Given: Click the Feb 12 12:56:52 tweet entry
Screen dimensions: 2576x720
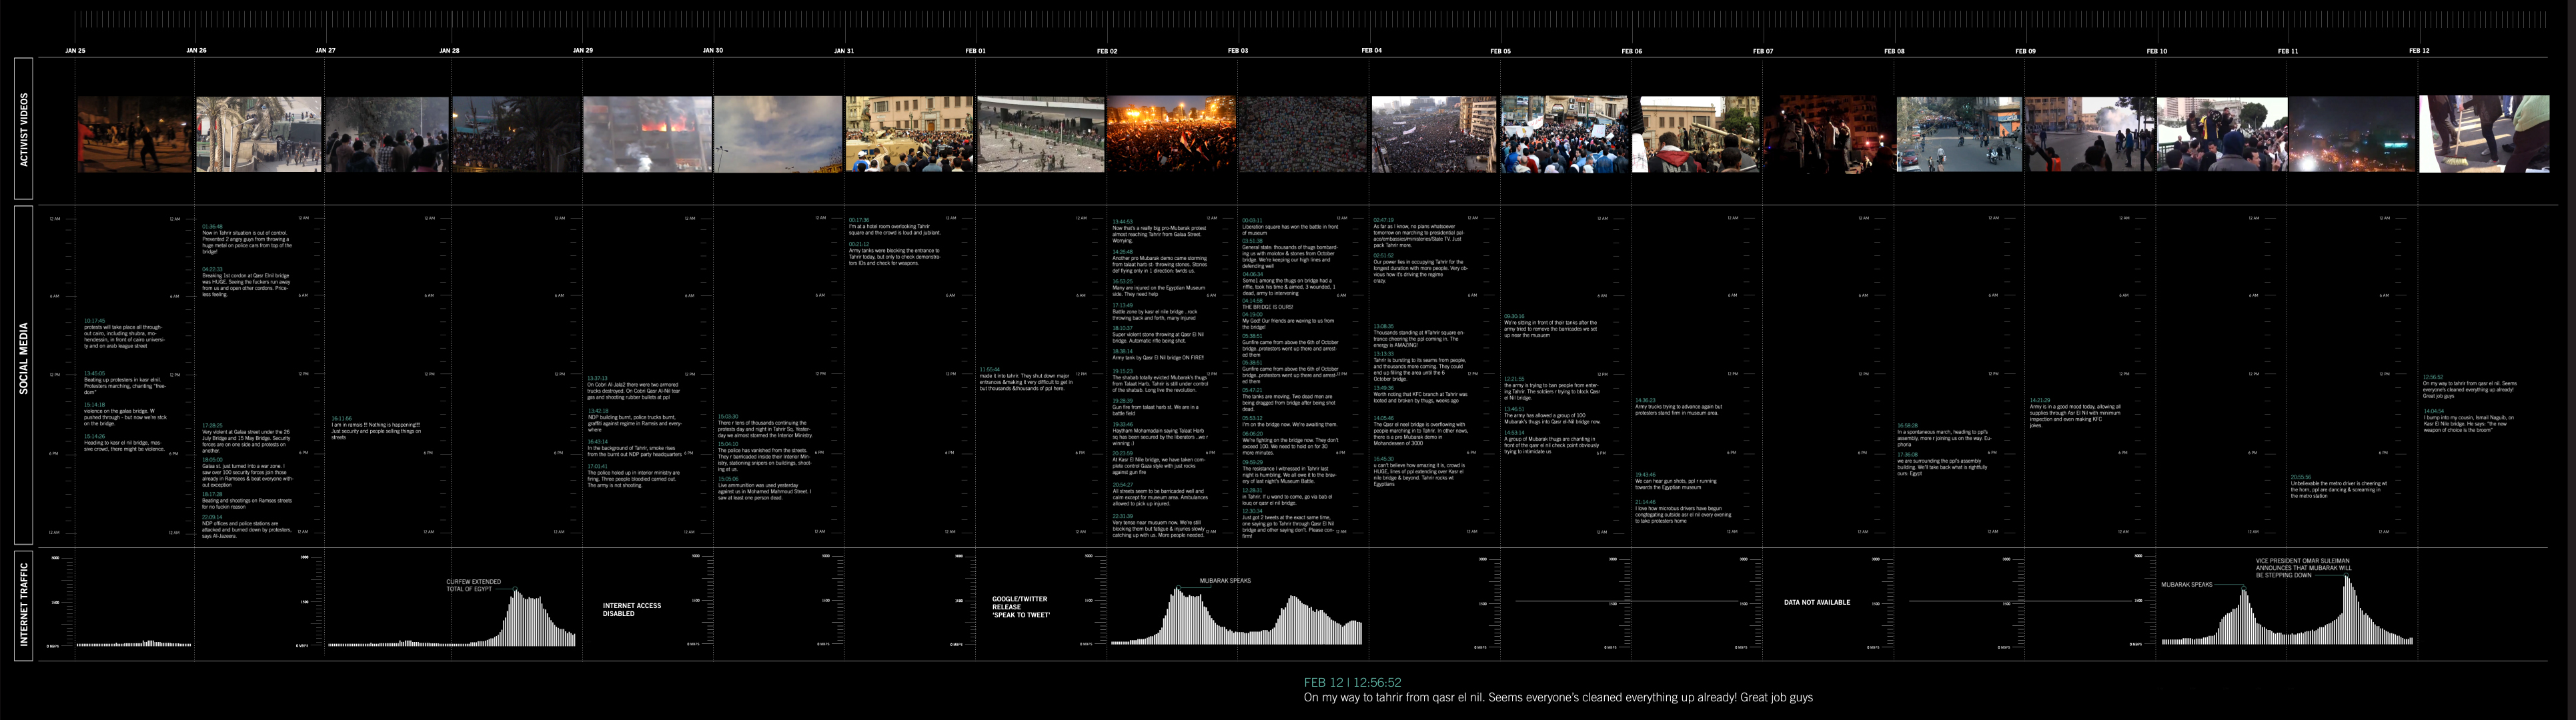Looking at the screenshot, I should (2469, 386).
